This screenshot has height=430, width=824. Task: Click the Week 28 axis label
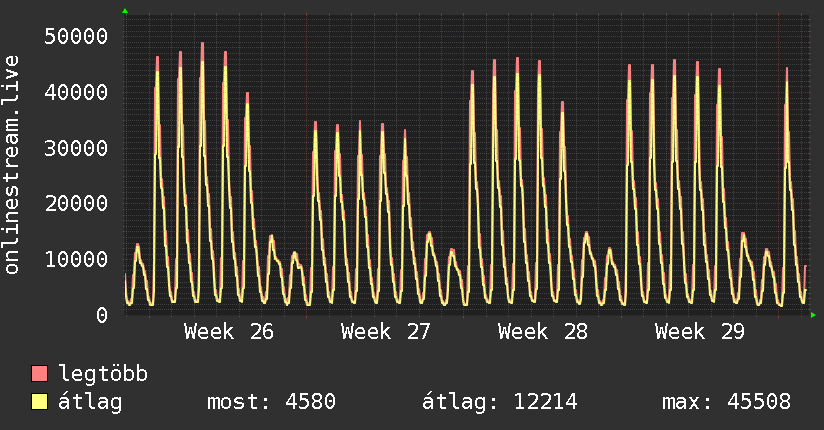coord(543,332)
